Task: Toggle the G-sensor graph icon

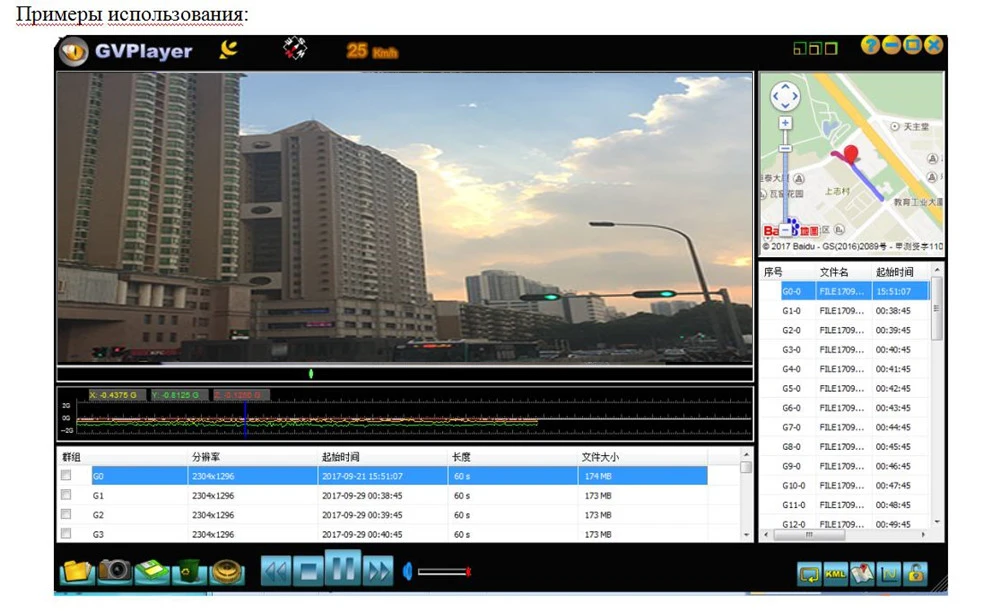Action: point(889,574)
